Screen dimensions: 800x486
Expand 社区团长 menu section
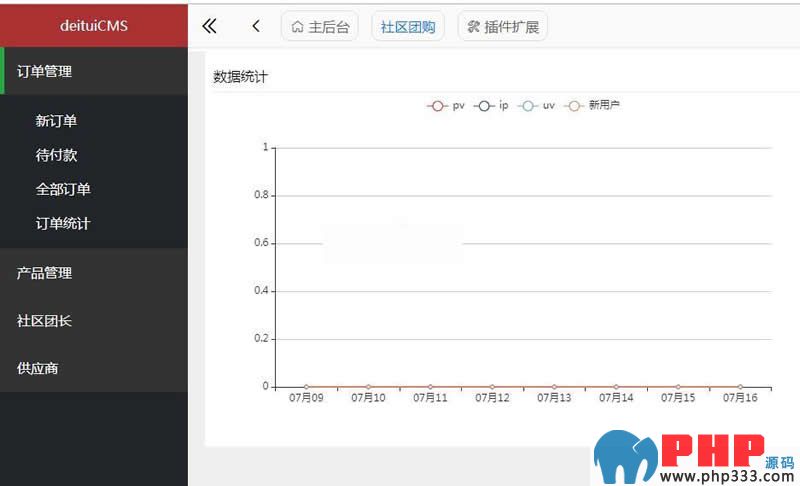click(x=94, y=320)
